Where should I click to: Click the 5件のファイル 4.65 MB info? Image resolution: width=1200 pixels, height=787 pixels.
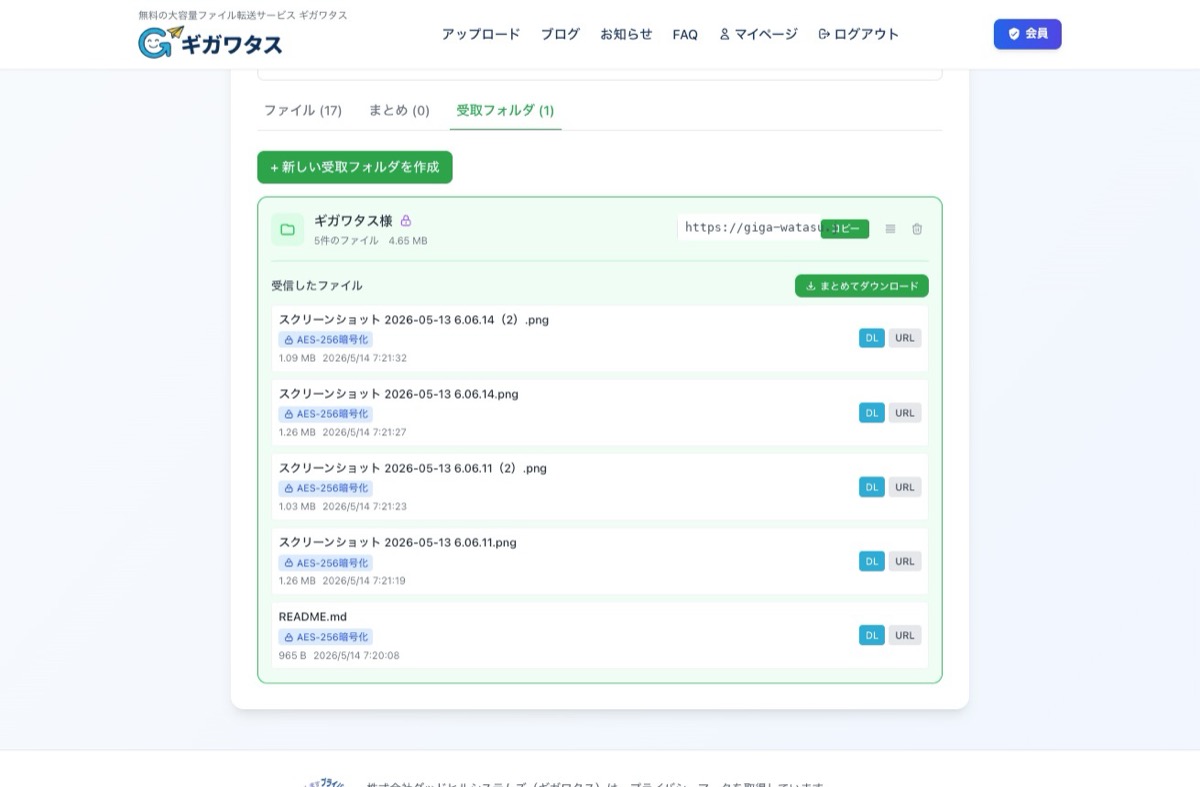(x=371, y=241)
